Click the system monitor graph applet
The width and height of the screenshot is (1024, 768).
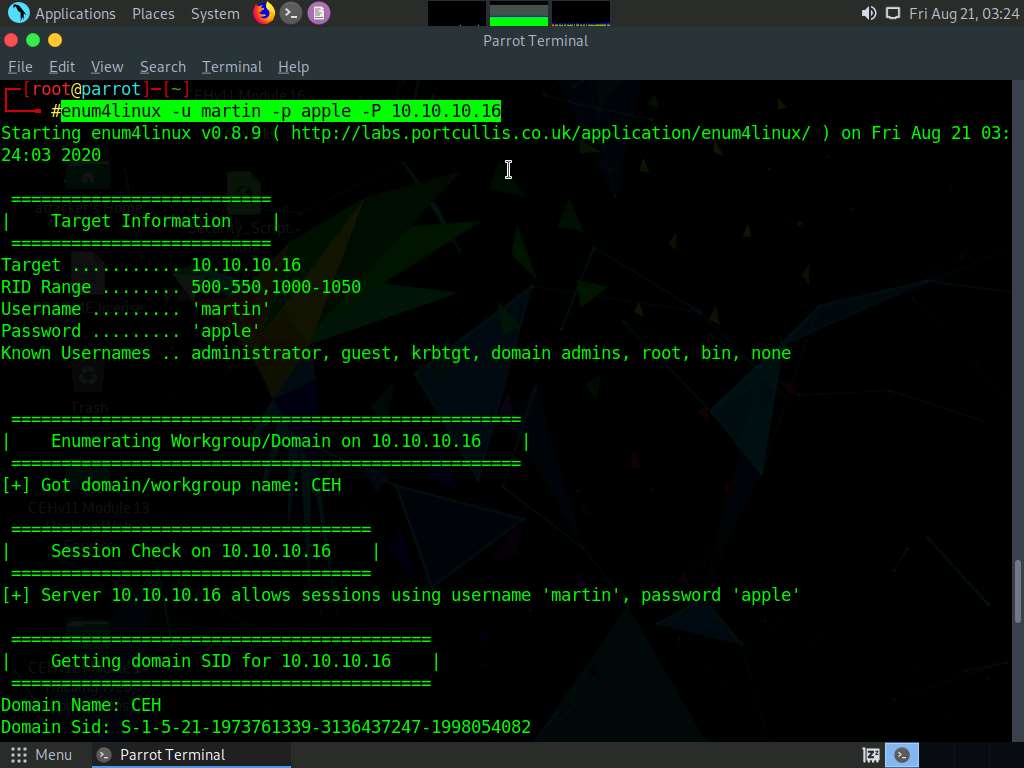point(519,13)
